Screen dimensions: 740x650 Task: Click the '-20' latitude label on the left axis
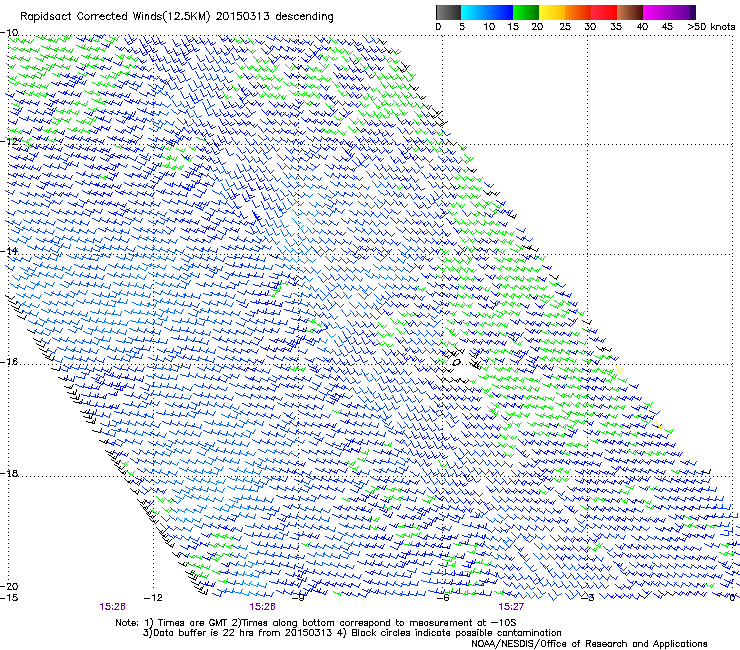tap(9, 586)
